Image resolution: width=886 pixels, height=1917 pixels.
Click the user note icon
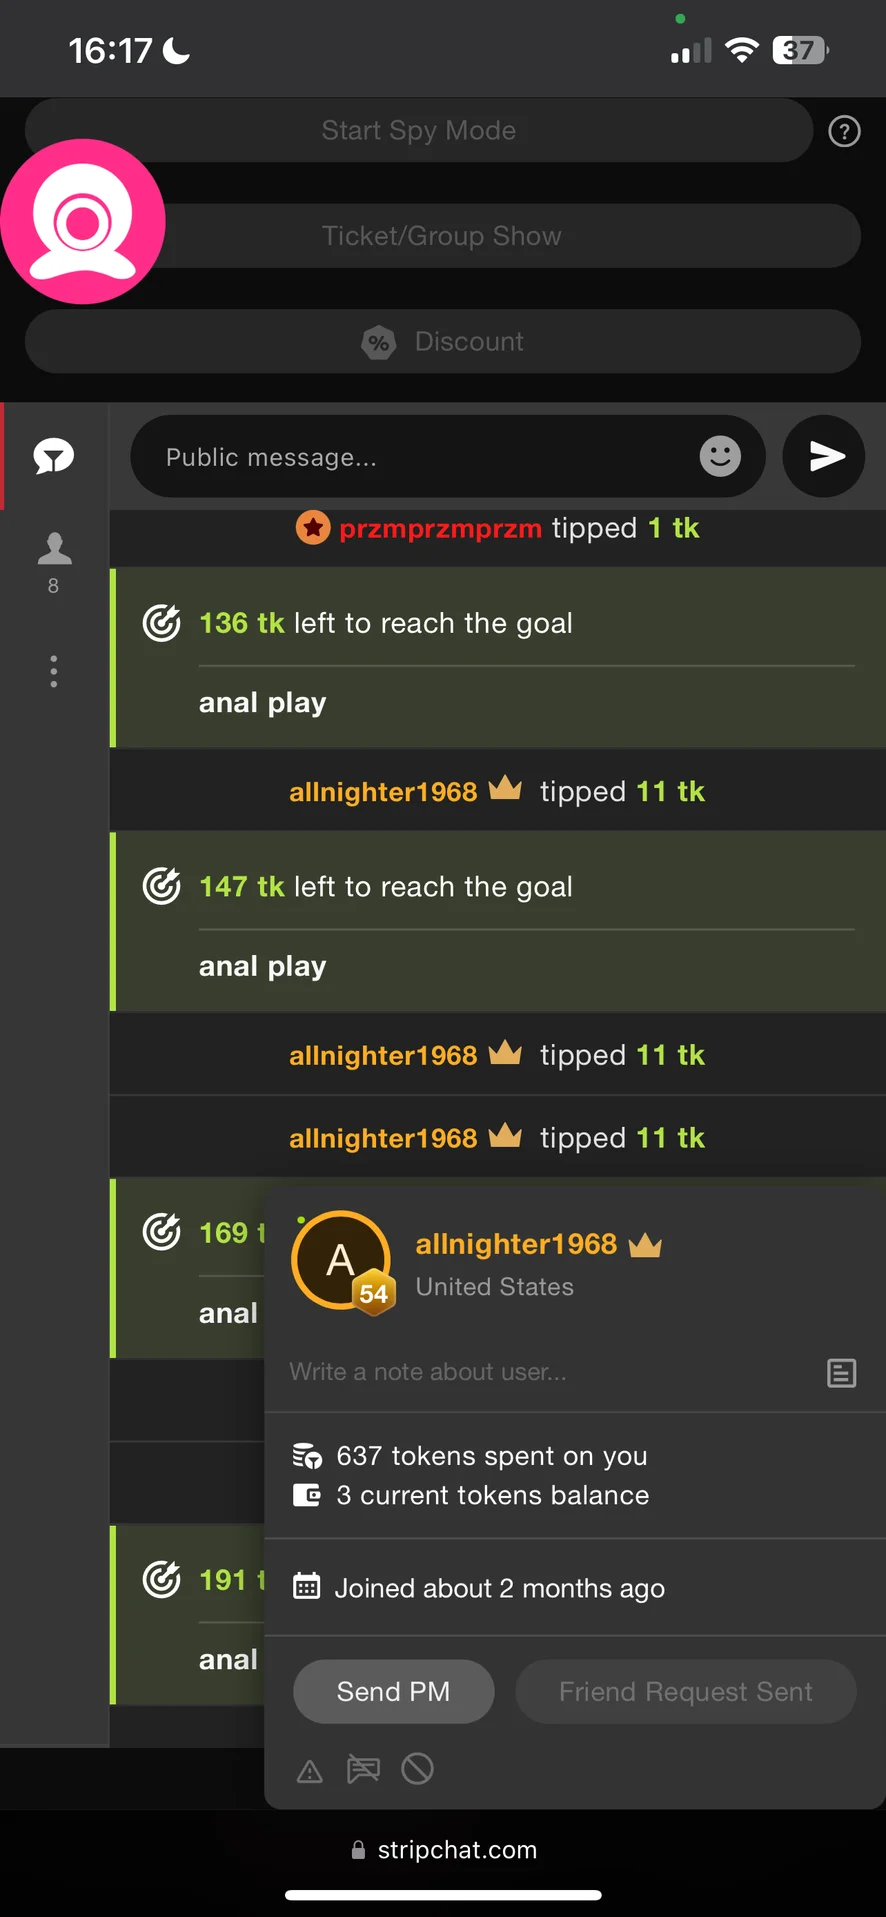(x=841, y=1373)
